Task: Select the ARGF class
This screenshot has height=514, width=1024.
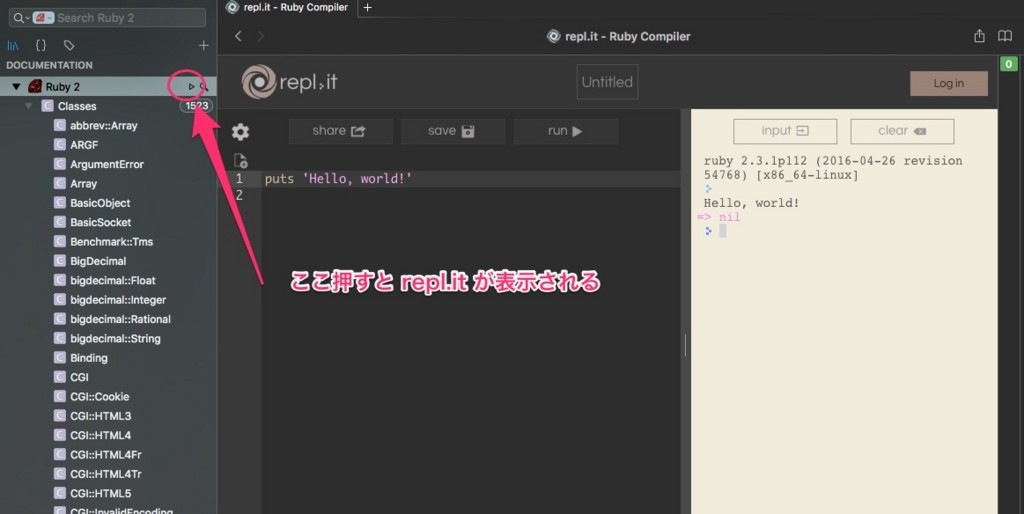Action: pos(84,145)
